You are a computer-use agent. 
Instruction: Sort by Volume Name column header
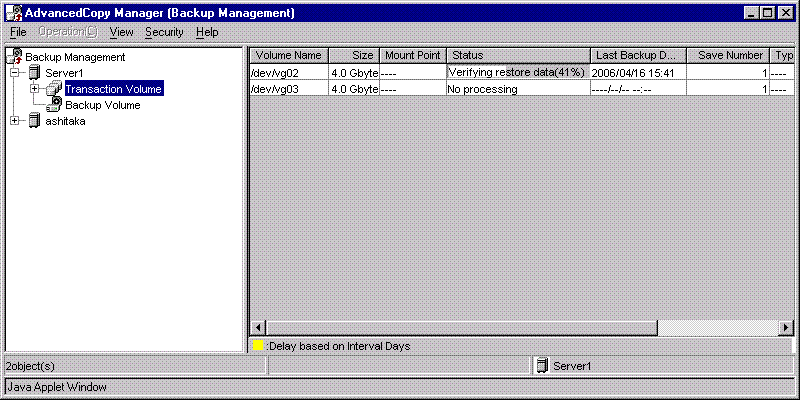289,56
